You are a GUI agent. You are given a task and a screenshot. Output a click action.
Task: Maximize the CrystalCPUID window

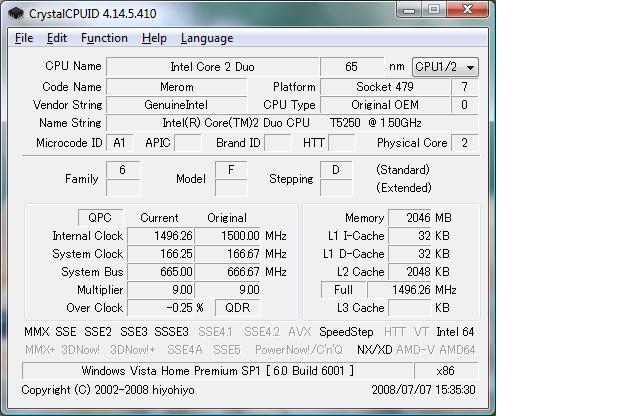[x=433, y=10]
